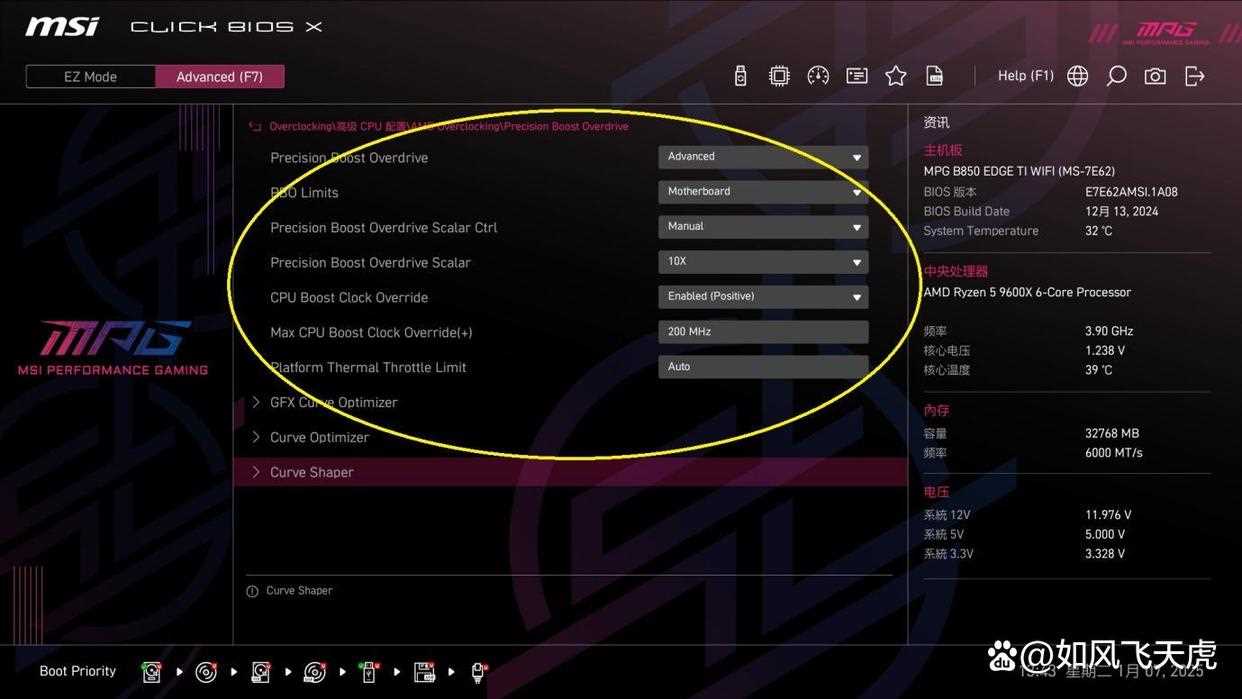Click the System Temperature value 32 °C
This screenshot has width=1242, height=699.
(x=1098, y=231)
